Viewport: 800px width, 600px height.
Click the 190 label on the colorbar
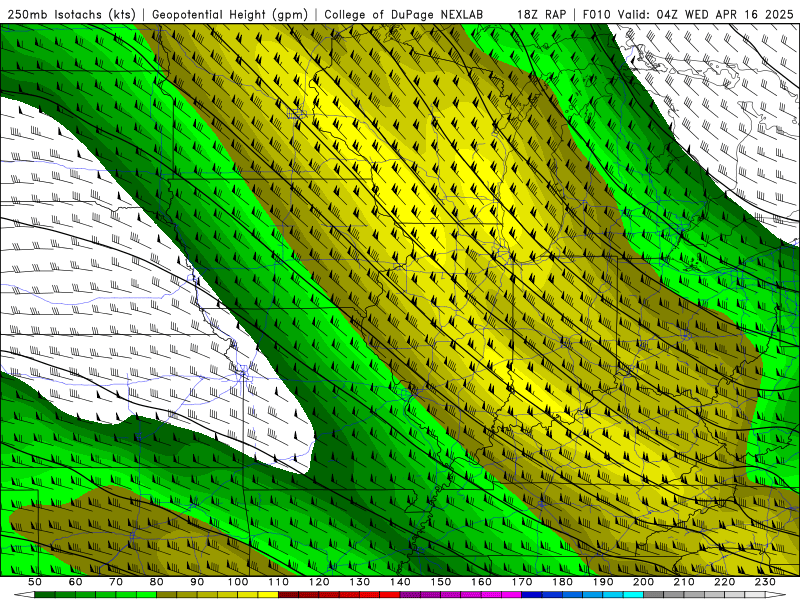603,582
